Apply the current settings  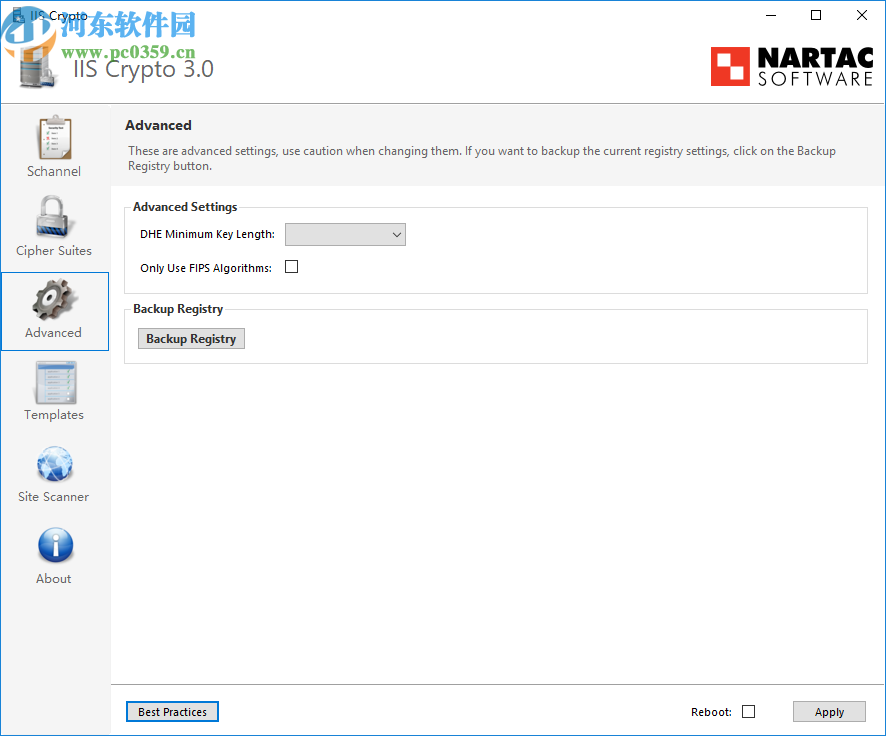pos(829,711)
